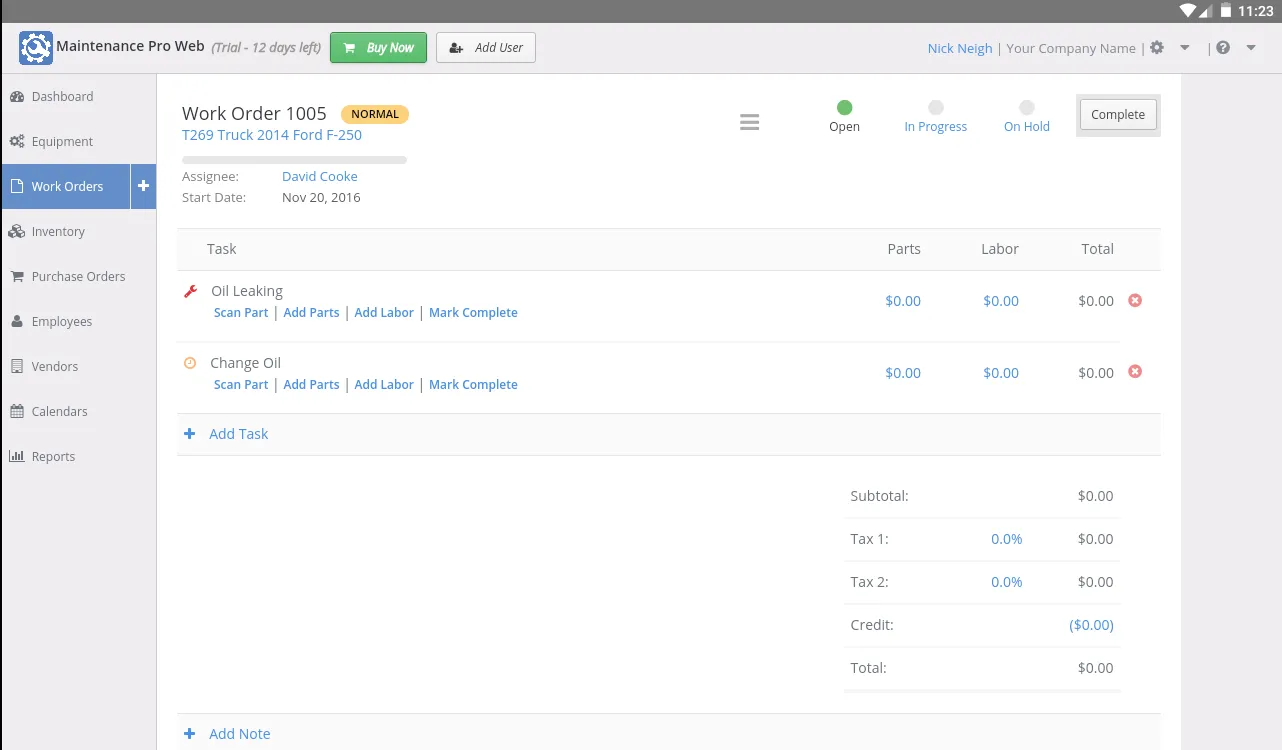Viewport: 1282px width, 750px height.
Task: Open the Vendors section
Action: (54, 366)
